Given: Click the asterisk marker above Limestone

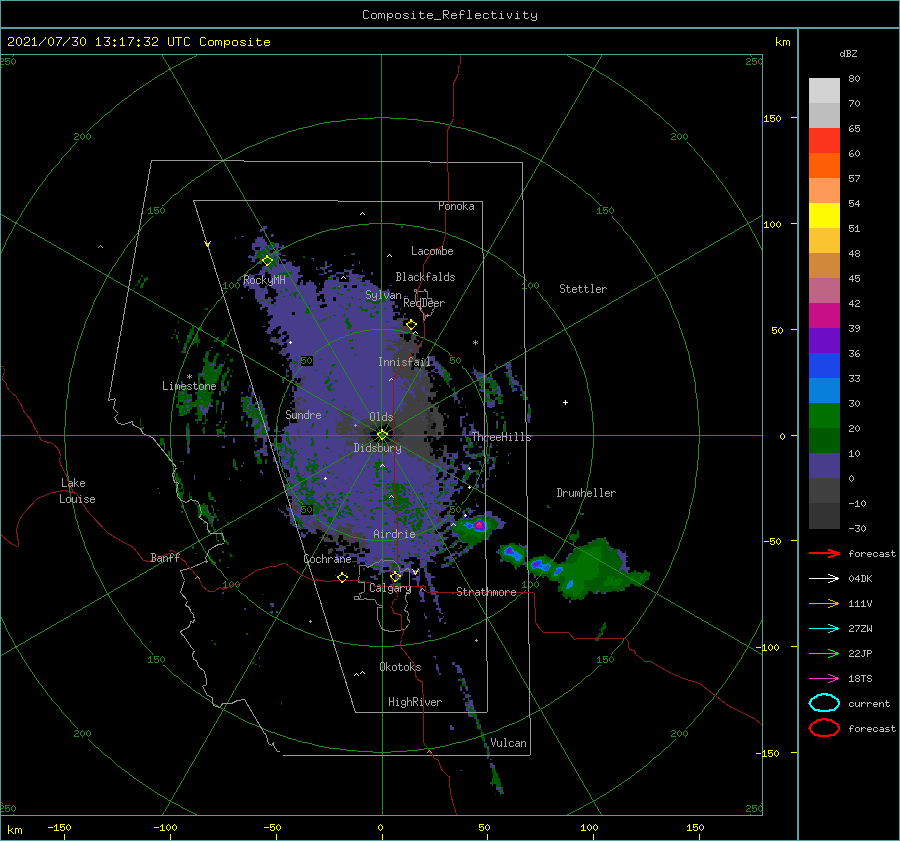Looking at the screenshot, I should click(189, 377).
